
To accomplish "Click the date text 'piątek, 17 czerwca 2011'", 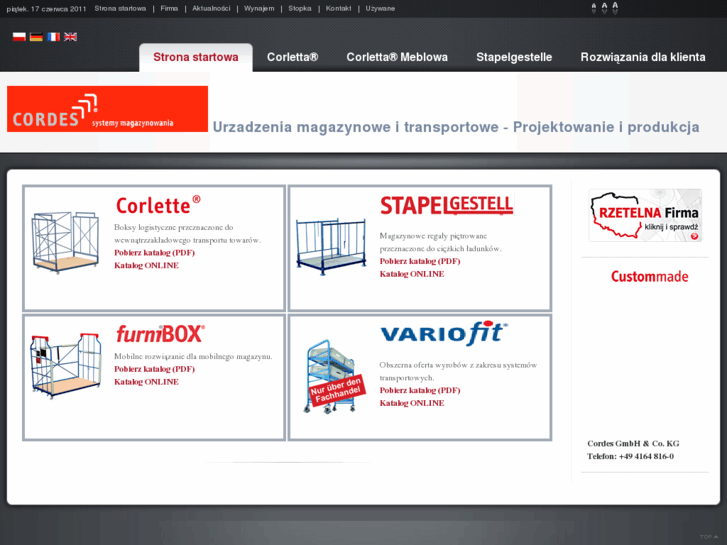I will click(x=46, y=9).
